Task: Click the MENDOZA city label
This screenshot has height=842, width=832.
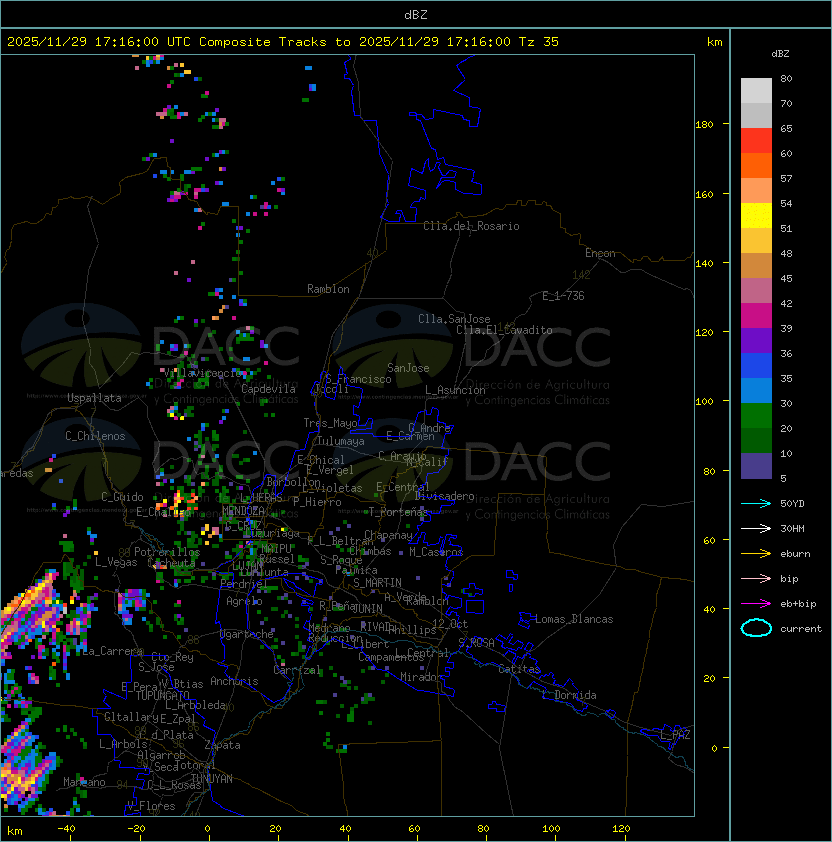Action: pyautogui.click(x=243, y=511)
